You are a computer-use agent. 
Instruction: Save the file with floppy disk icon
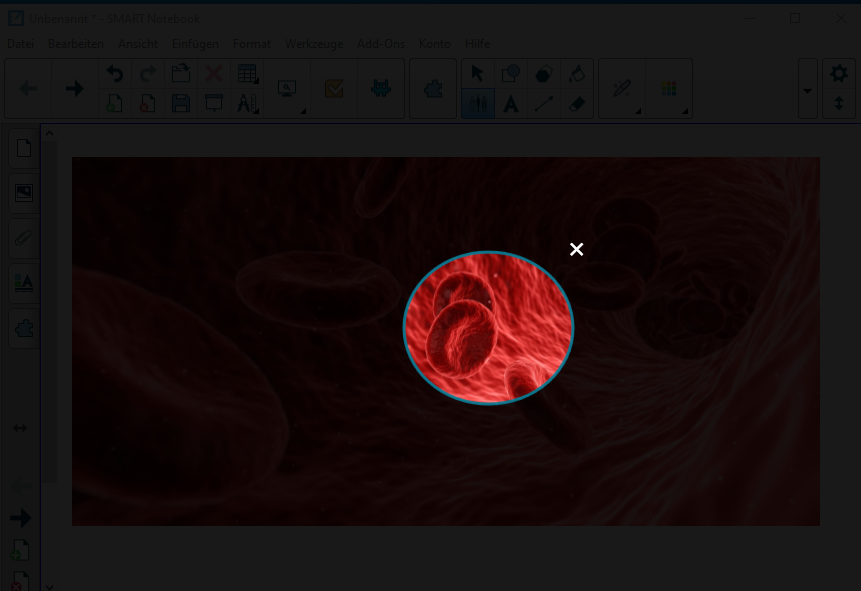pyautogui.click(x=181, y=104)
